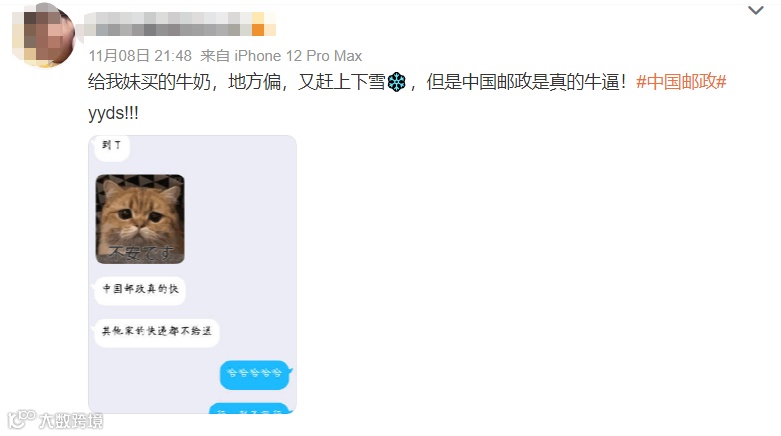Click the iPhone 12 Pro Max source link

click(298, 56)
